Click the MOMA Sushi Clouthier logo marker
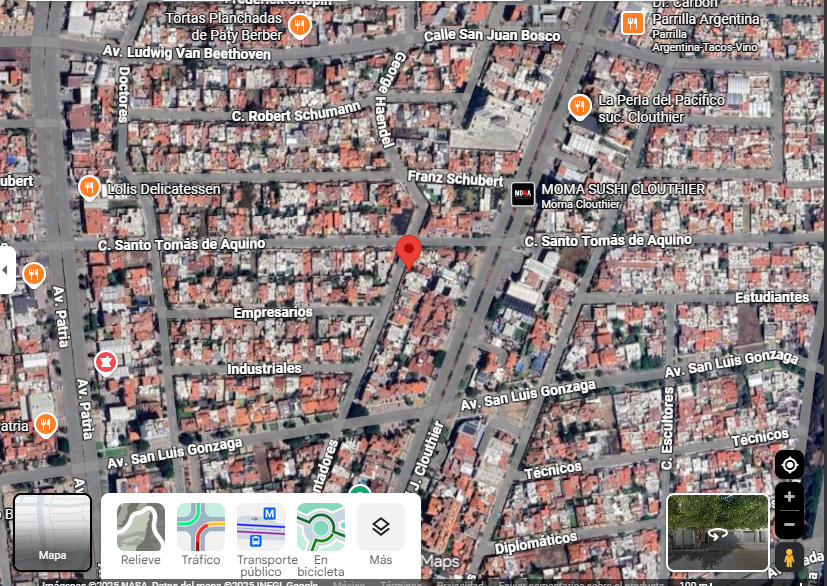Image resolution: width=827 pixels, height=586 pixels. (523, 194)
